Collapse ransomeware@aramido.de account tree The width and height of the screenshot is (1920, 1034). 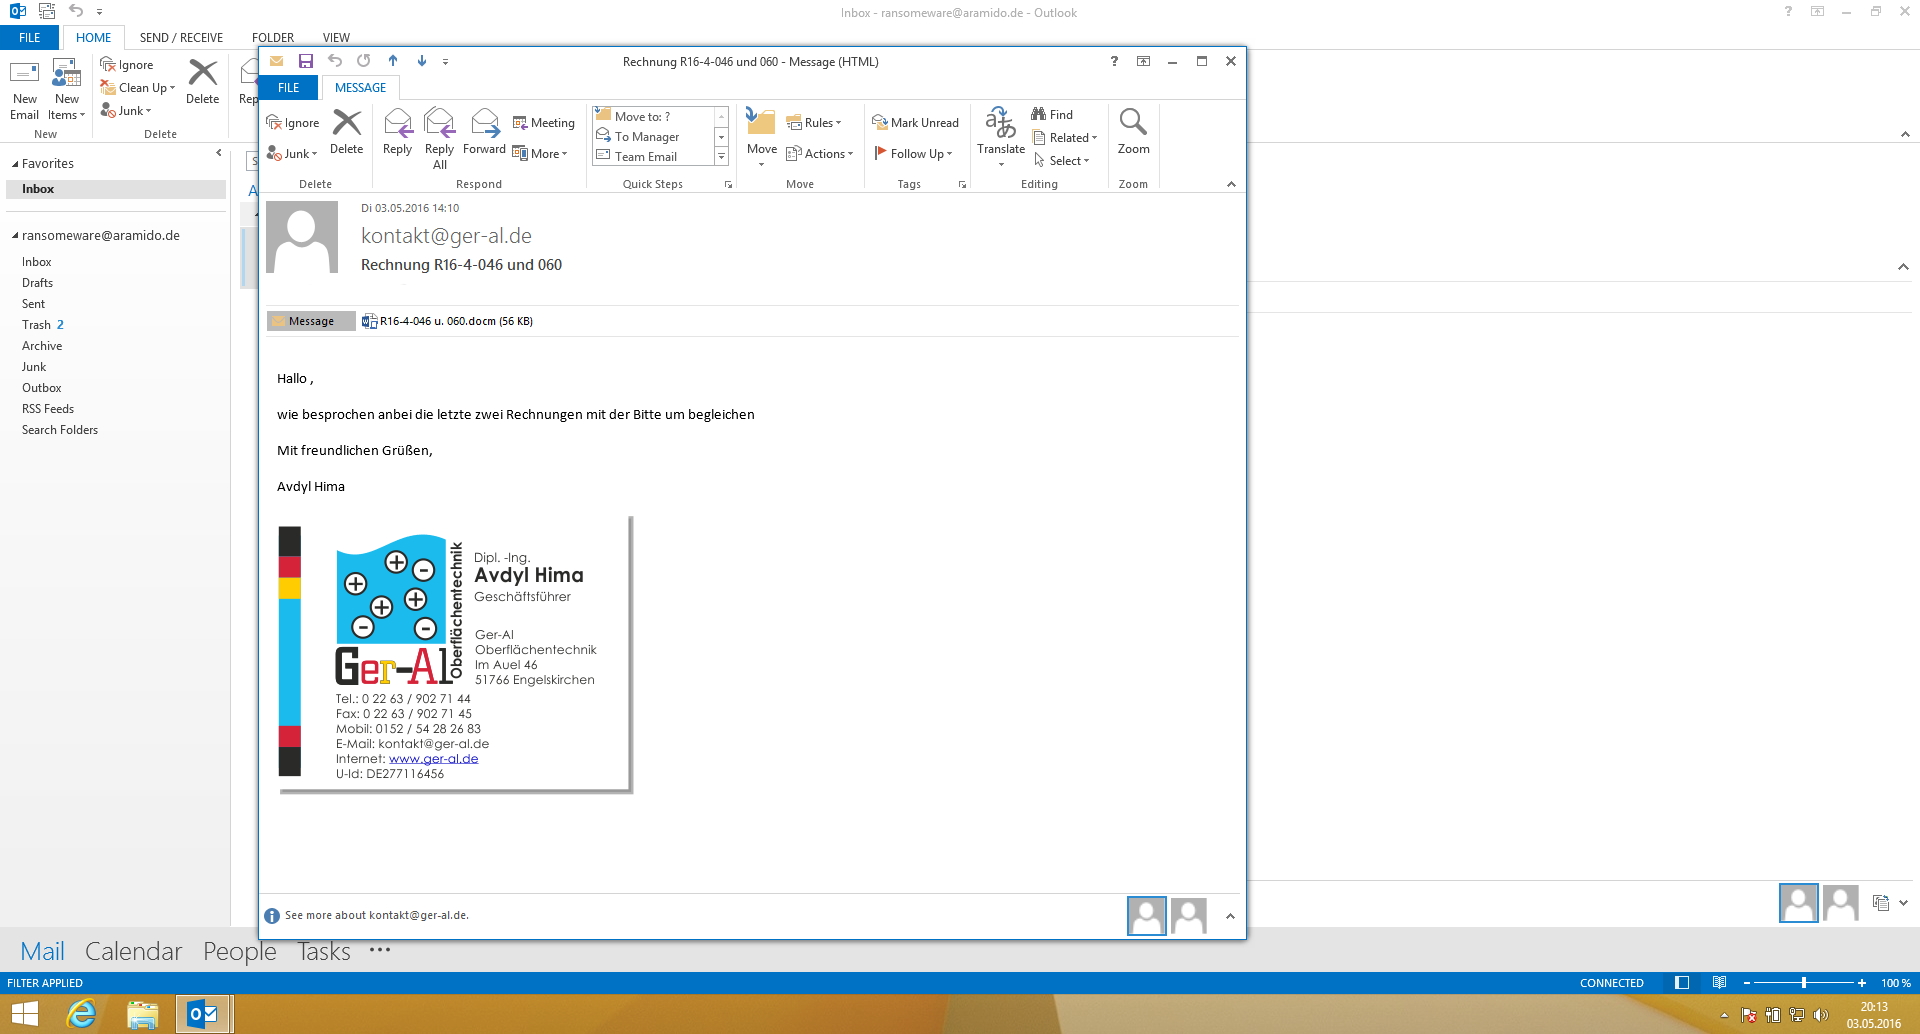point(15,236)
